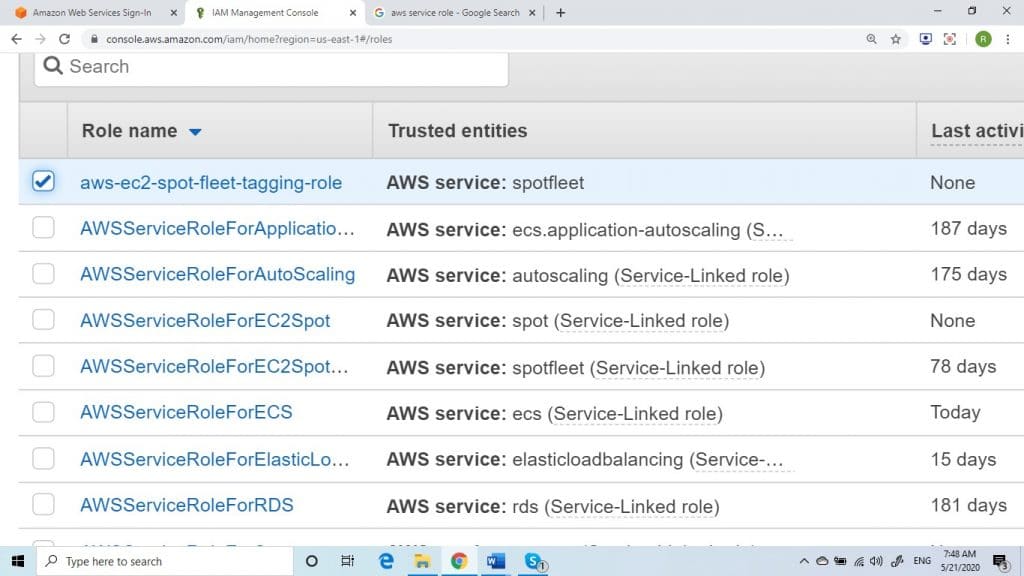The width and height of the screenshot is (1024, 576).
Task: Check the box for AWSServiceRoleForEC2Spot... spotfleet row
Action: pos(43,366)
